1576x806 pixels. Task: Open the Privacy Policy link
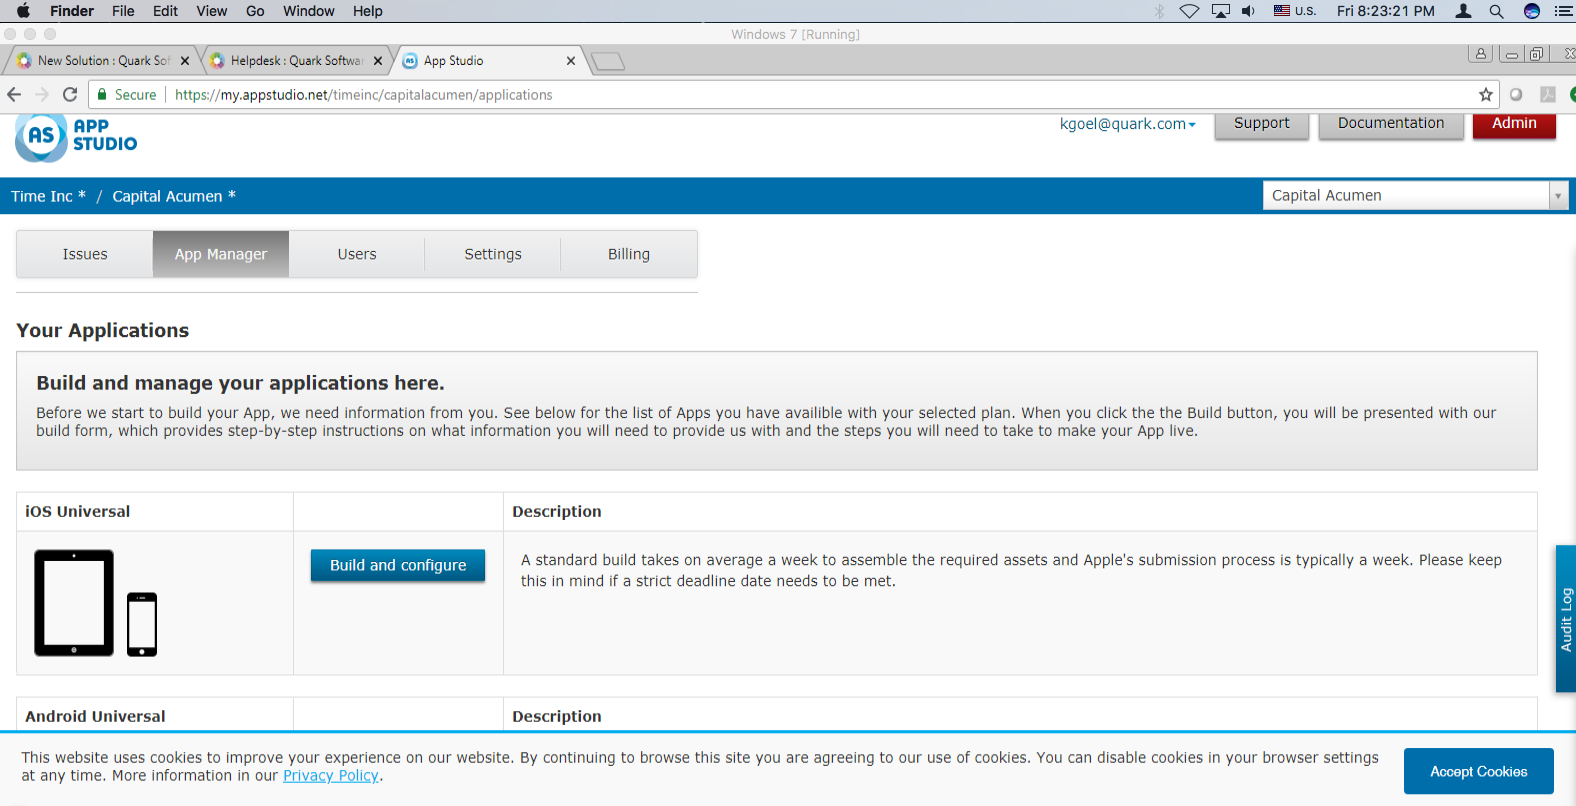(331, 776)
